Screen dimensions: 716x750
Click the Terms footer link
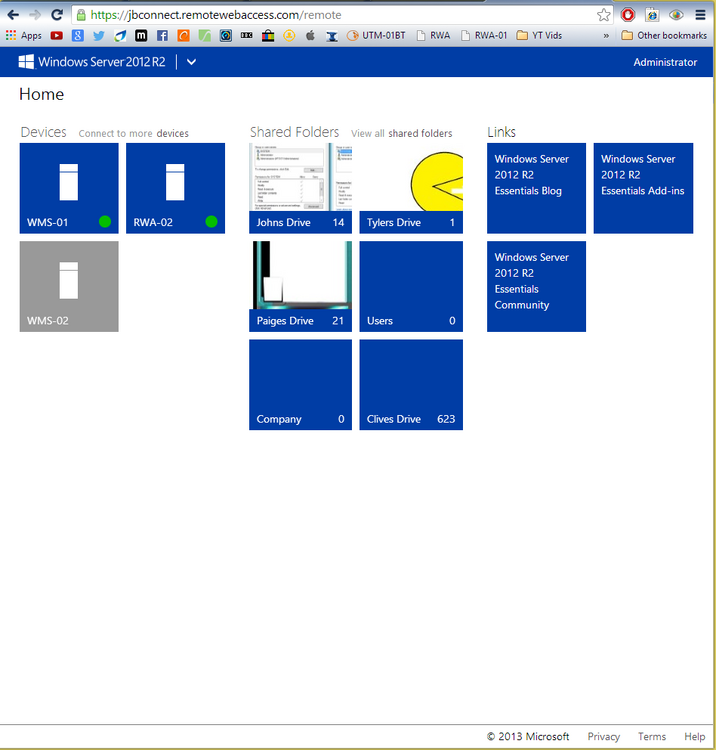click(652, 737)
